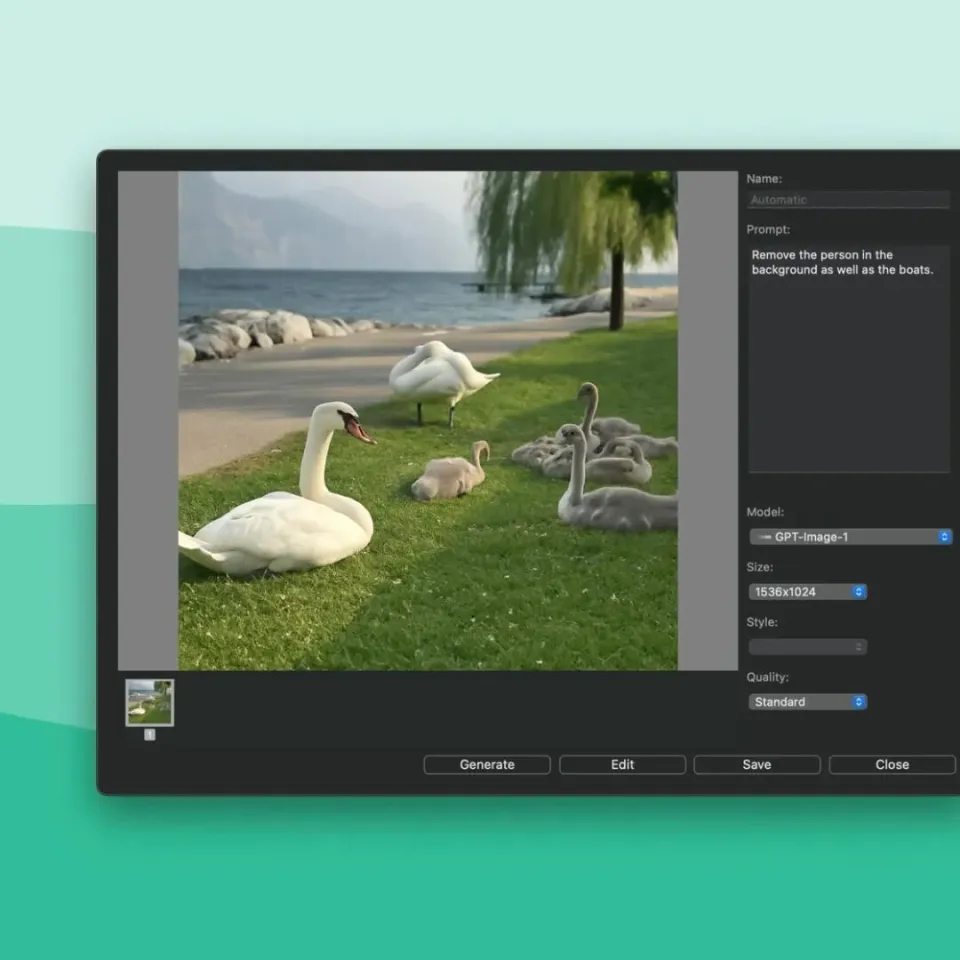This screenshot has height=960, width=960.
Task: Click the small model icon beside GPT-Image-1
Action: click(764, 537)
